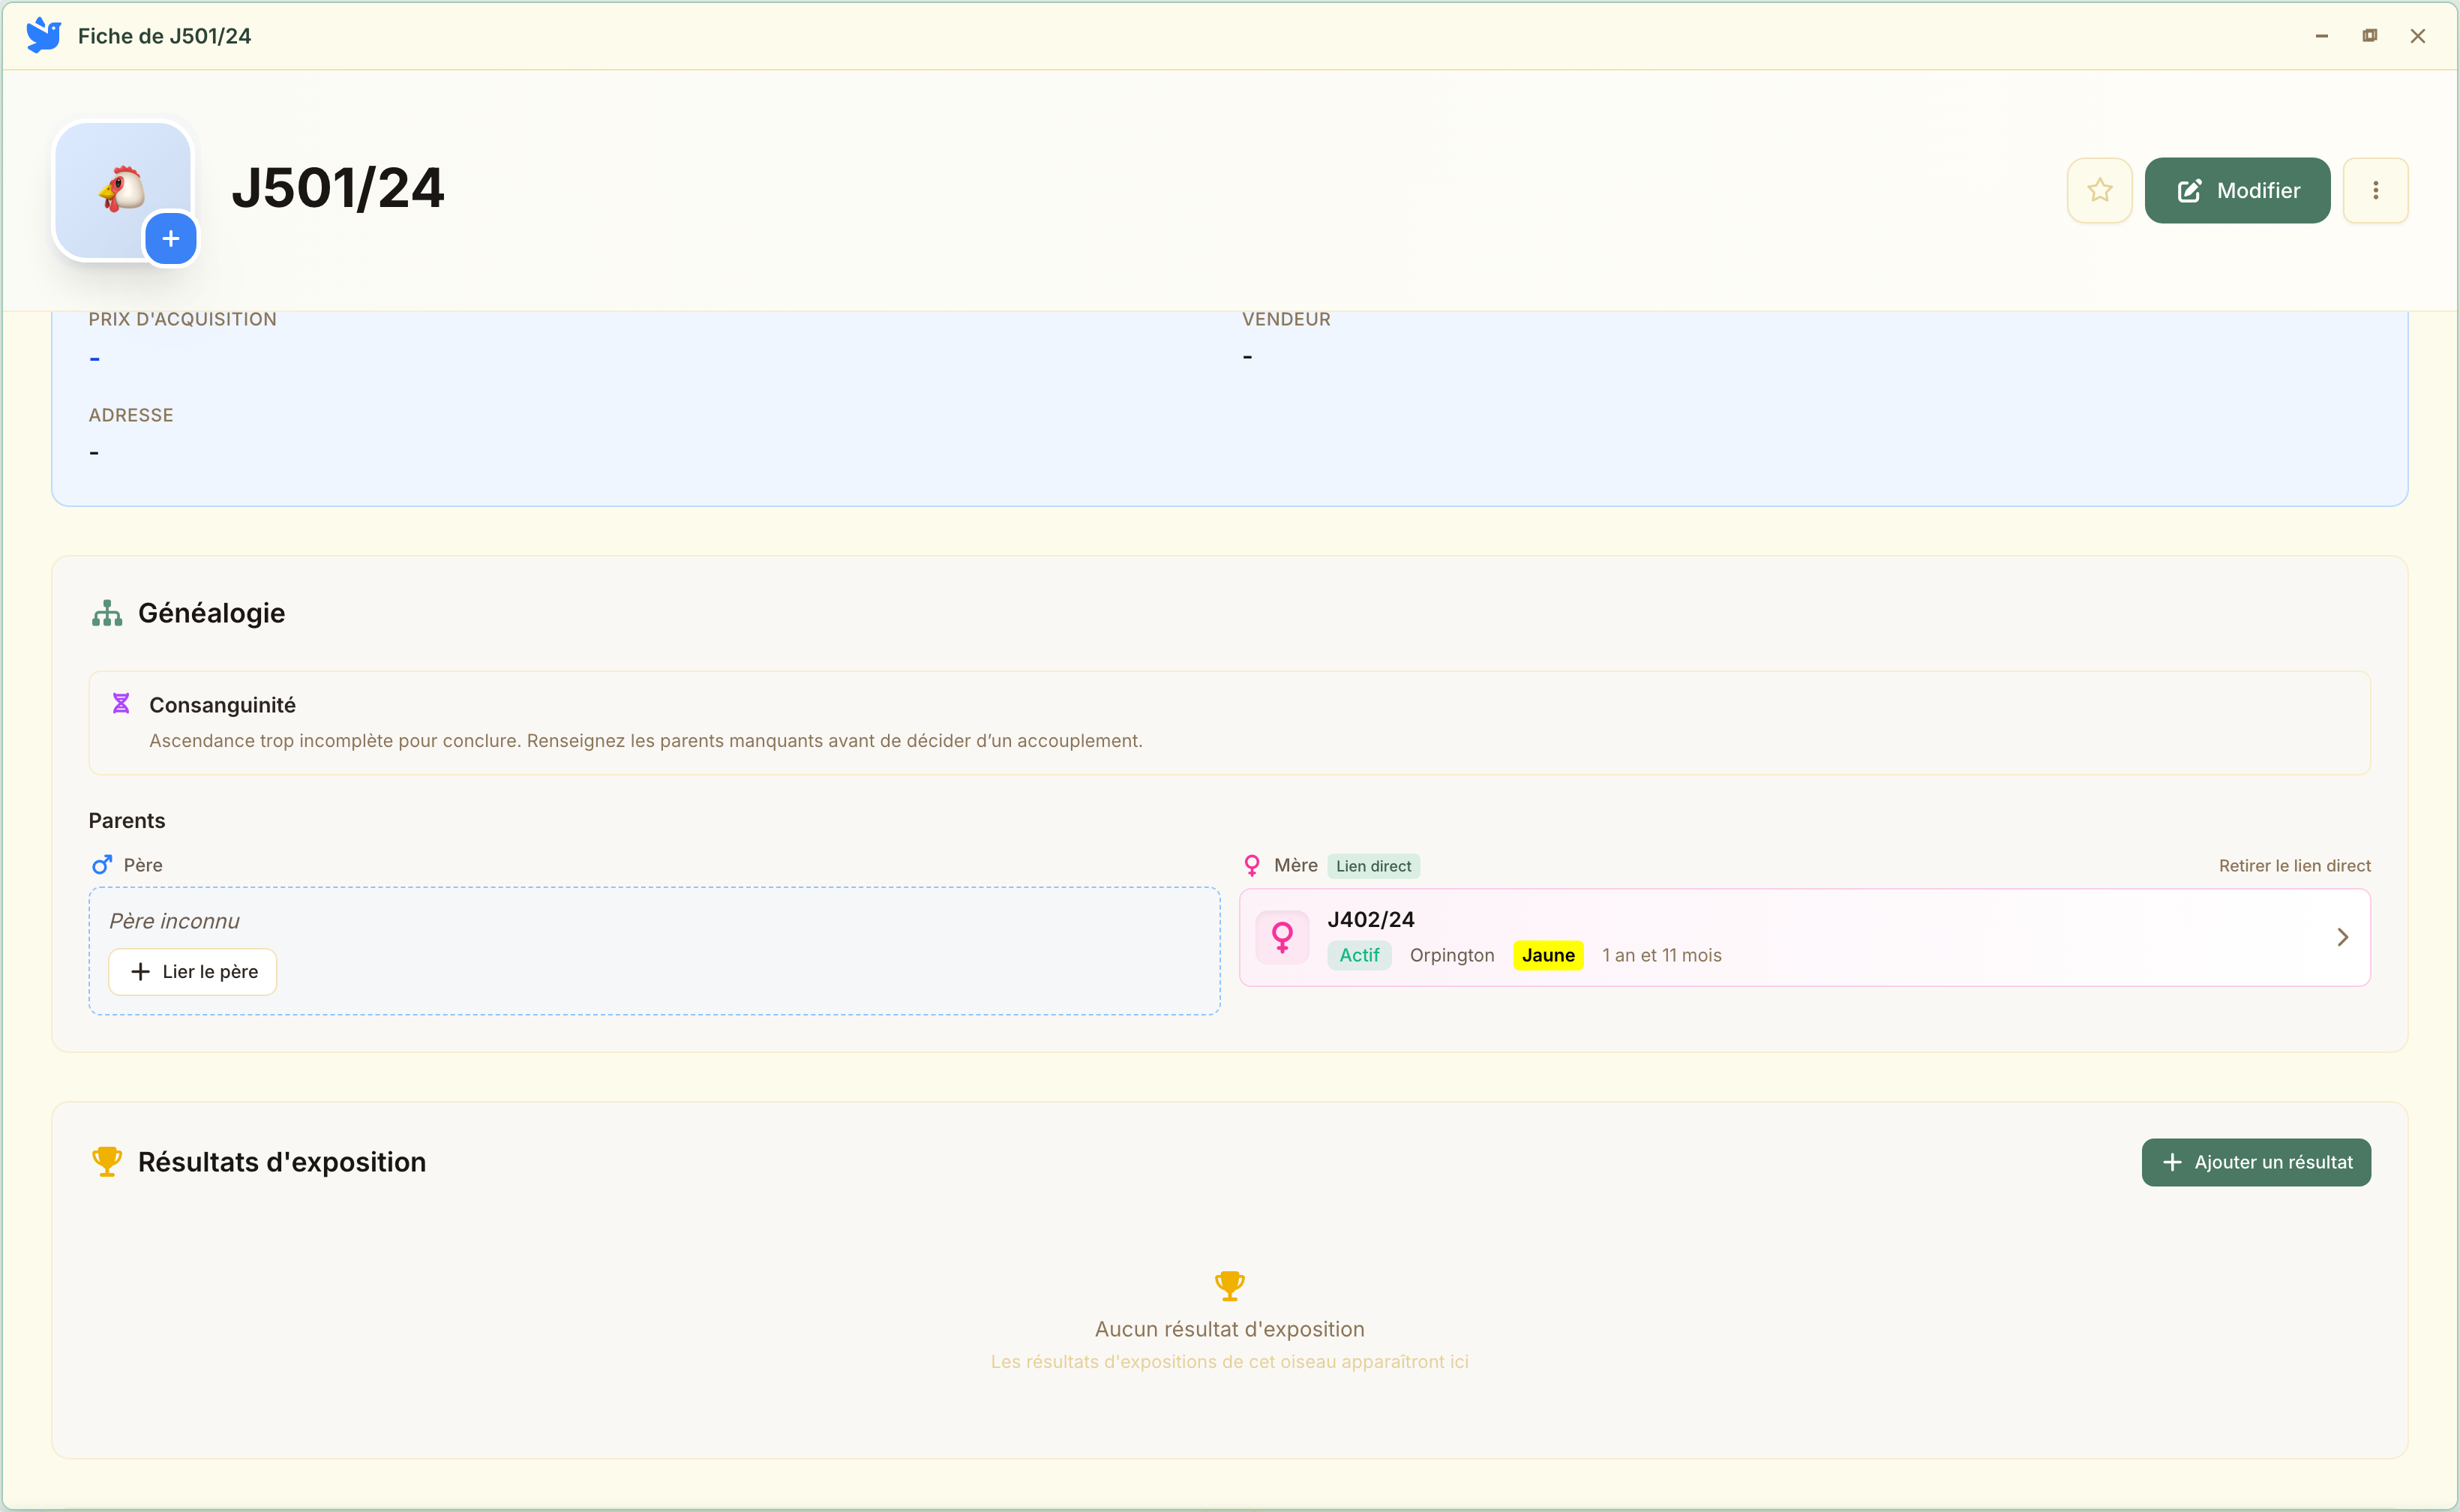Screen dimensions: 2460x1512
Task: Mark J501/24 as favorite with star icon
Action: coord(2099,190)
